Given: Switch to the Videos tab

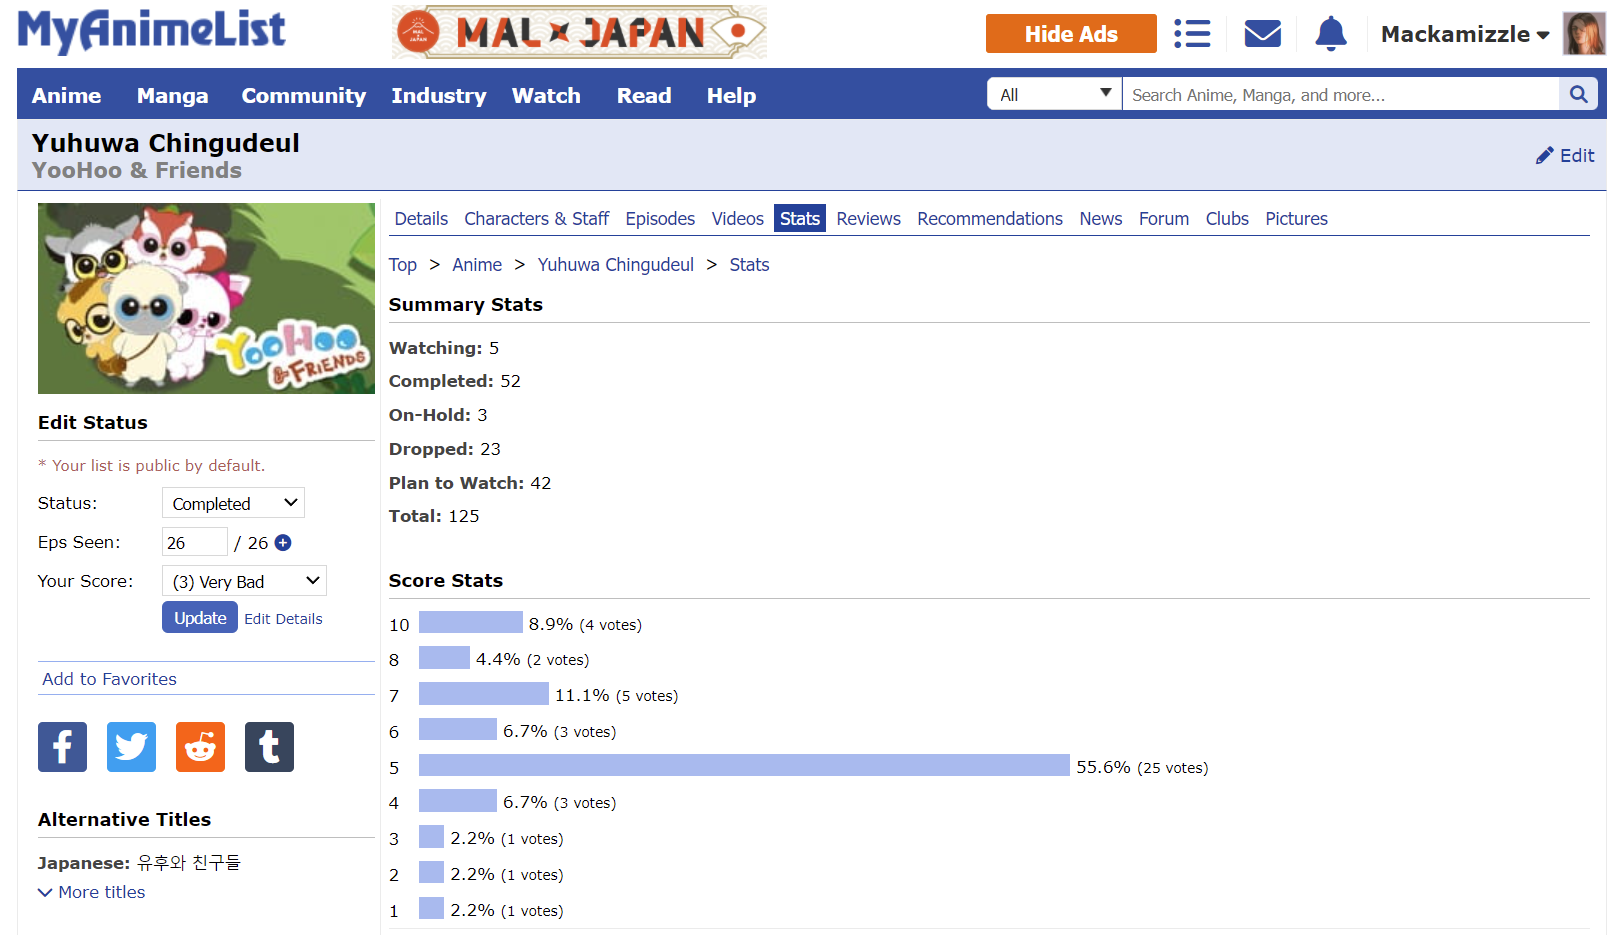Looking at the screenshot, I should click(x=738, y=219).
